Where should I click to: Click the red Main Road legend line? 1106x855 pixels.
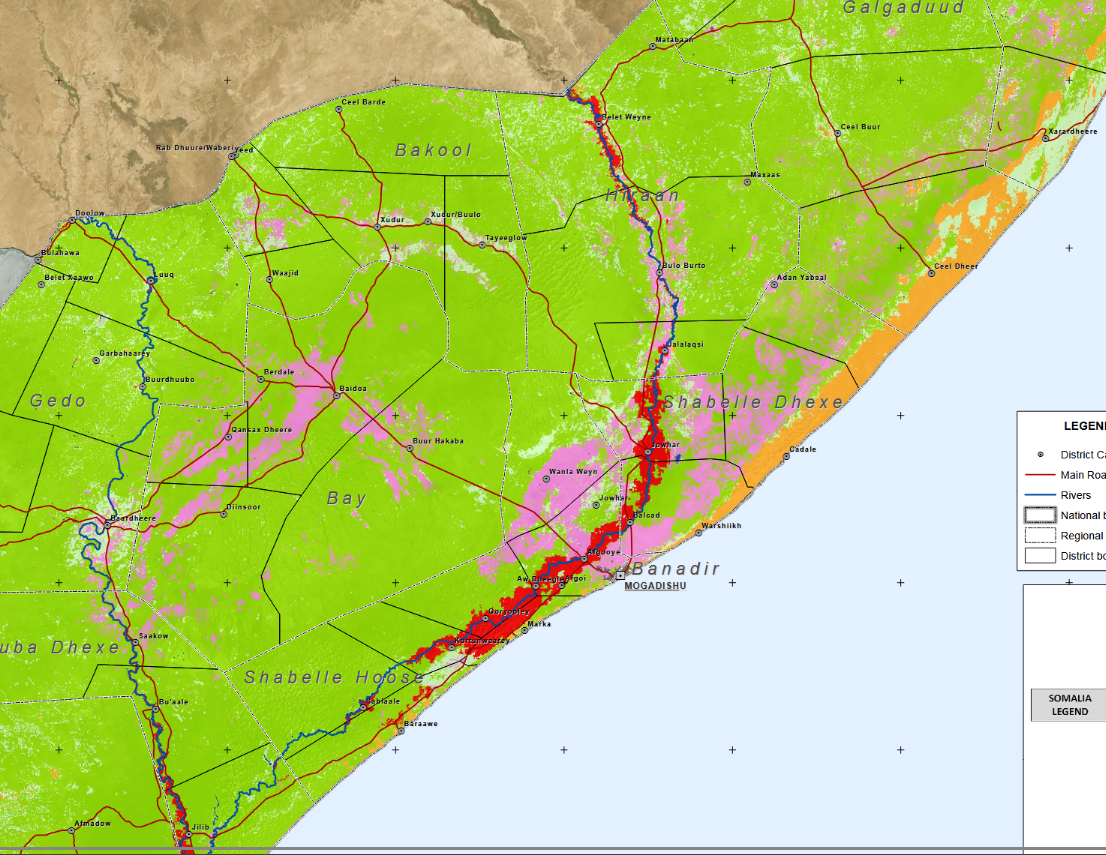click(x=1040, y=475)
